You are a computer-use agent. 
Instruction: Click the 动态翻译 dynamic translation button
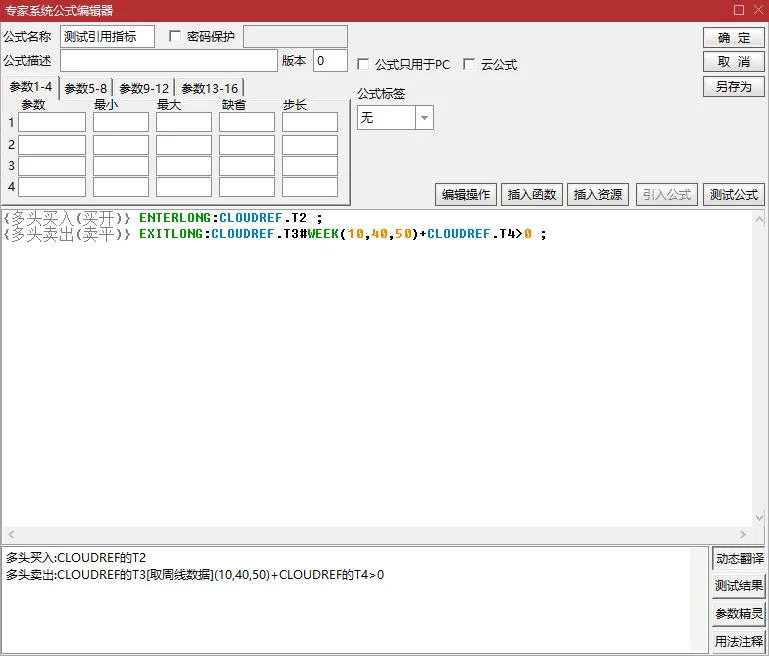739,558
